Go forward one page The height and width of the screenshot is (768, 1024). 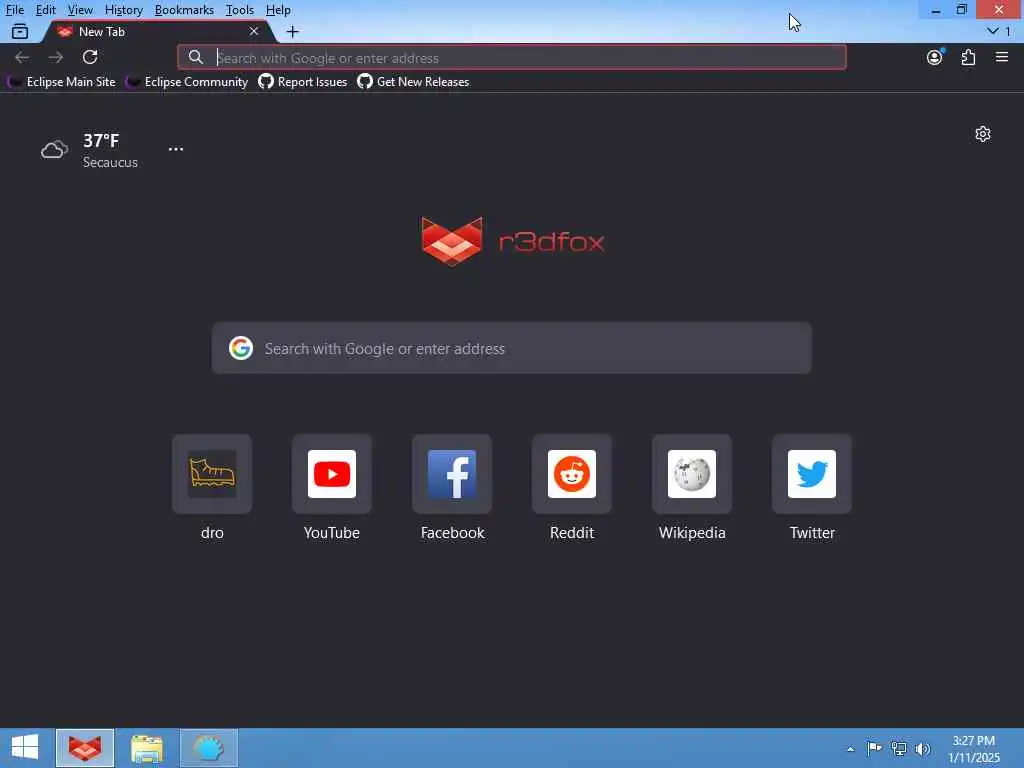click(56, 57)
